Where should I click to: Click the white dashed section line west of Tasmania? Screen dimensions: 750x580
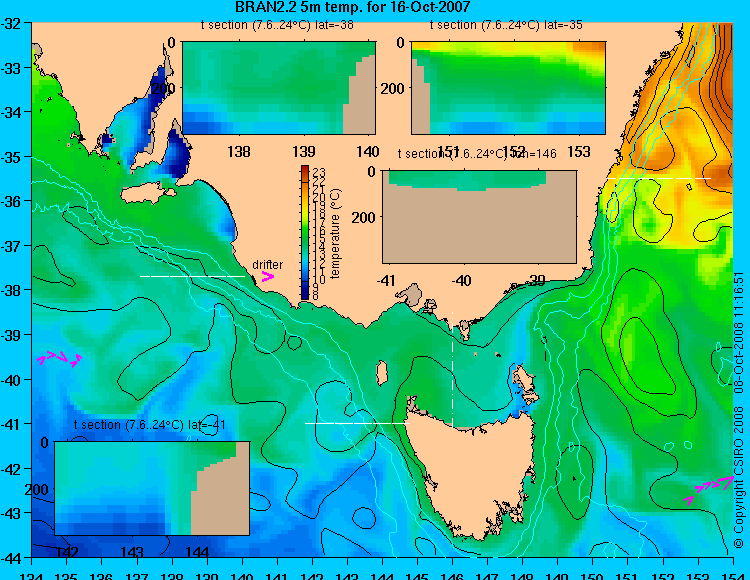(x=357, y=423)
